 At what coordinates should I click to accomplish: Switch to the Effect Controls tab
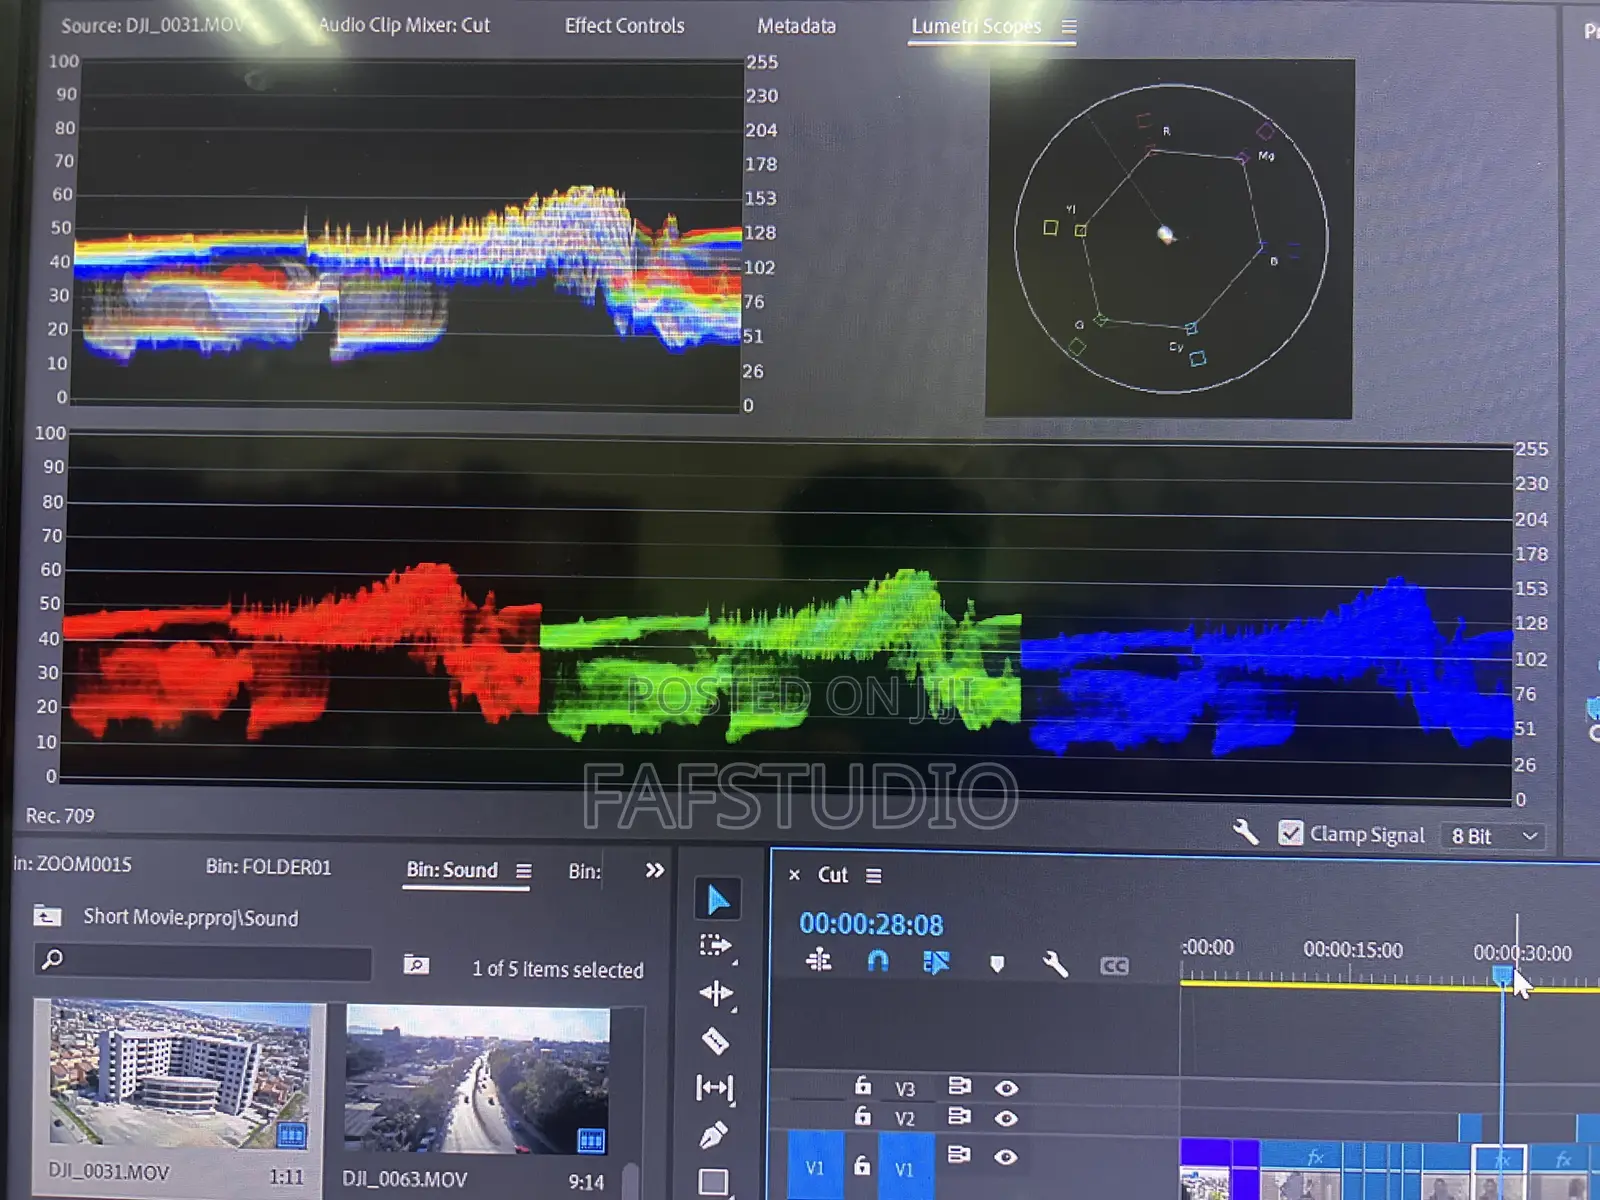624,26
